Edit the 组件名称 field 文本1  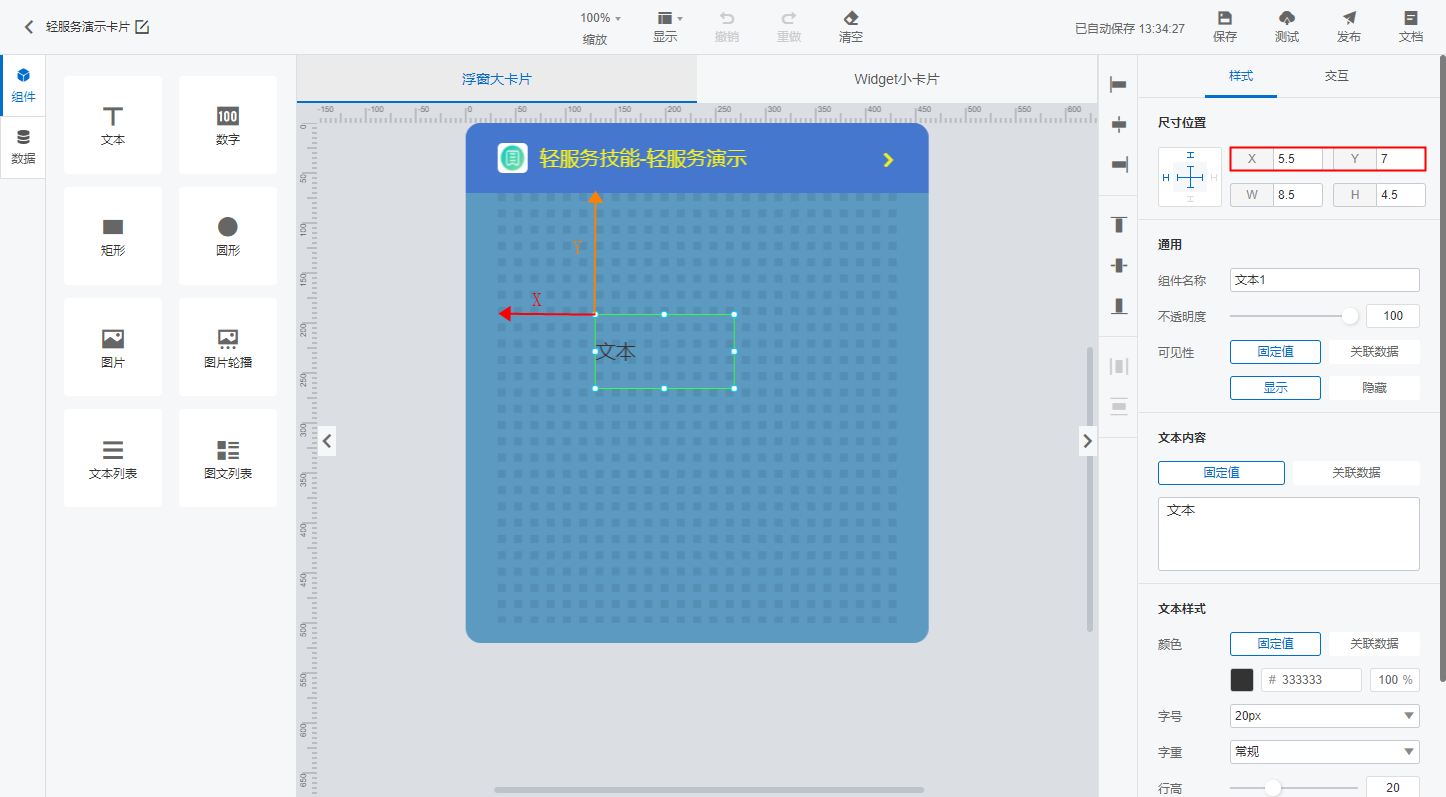pos(1325,280)
